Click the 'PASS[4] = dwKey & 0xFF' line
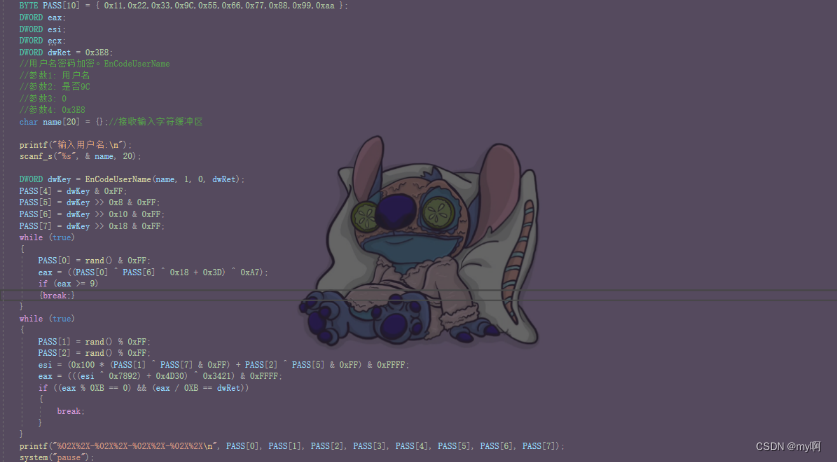Screen dimensions: 837x462 73,191
